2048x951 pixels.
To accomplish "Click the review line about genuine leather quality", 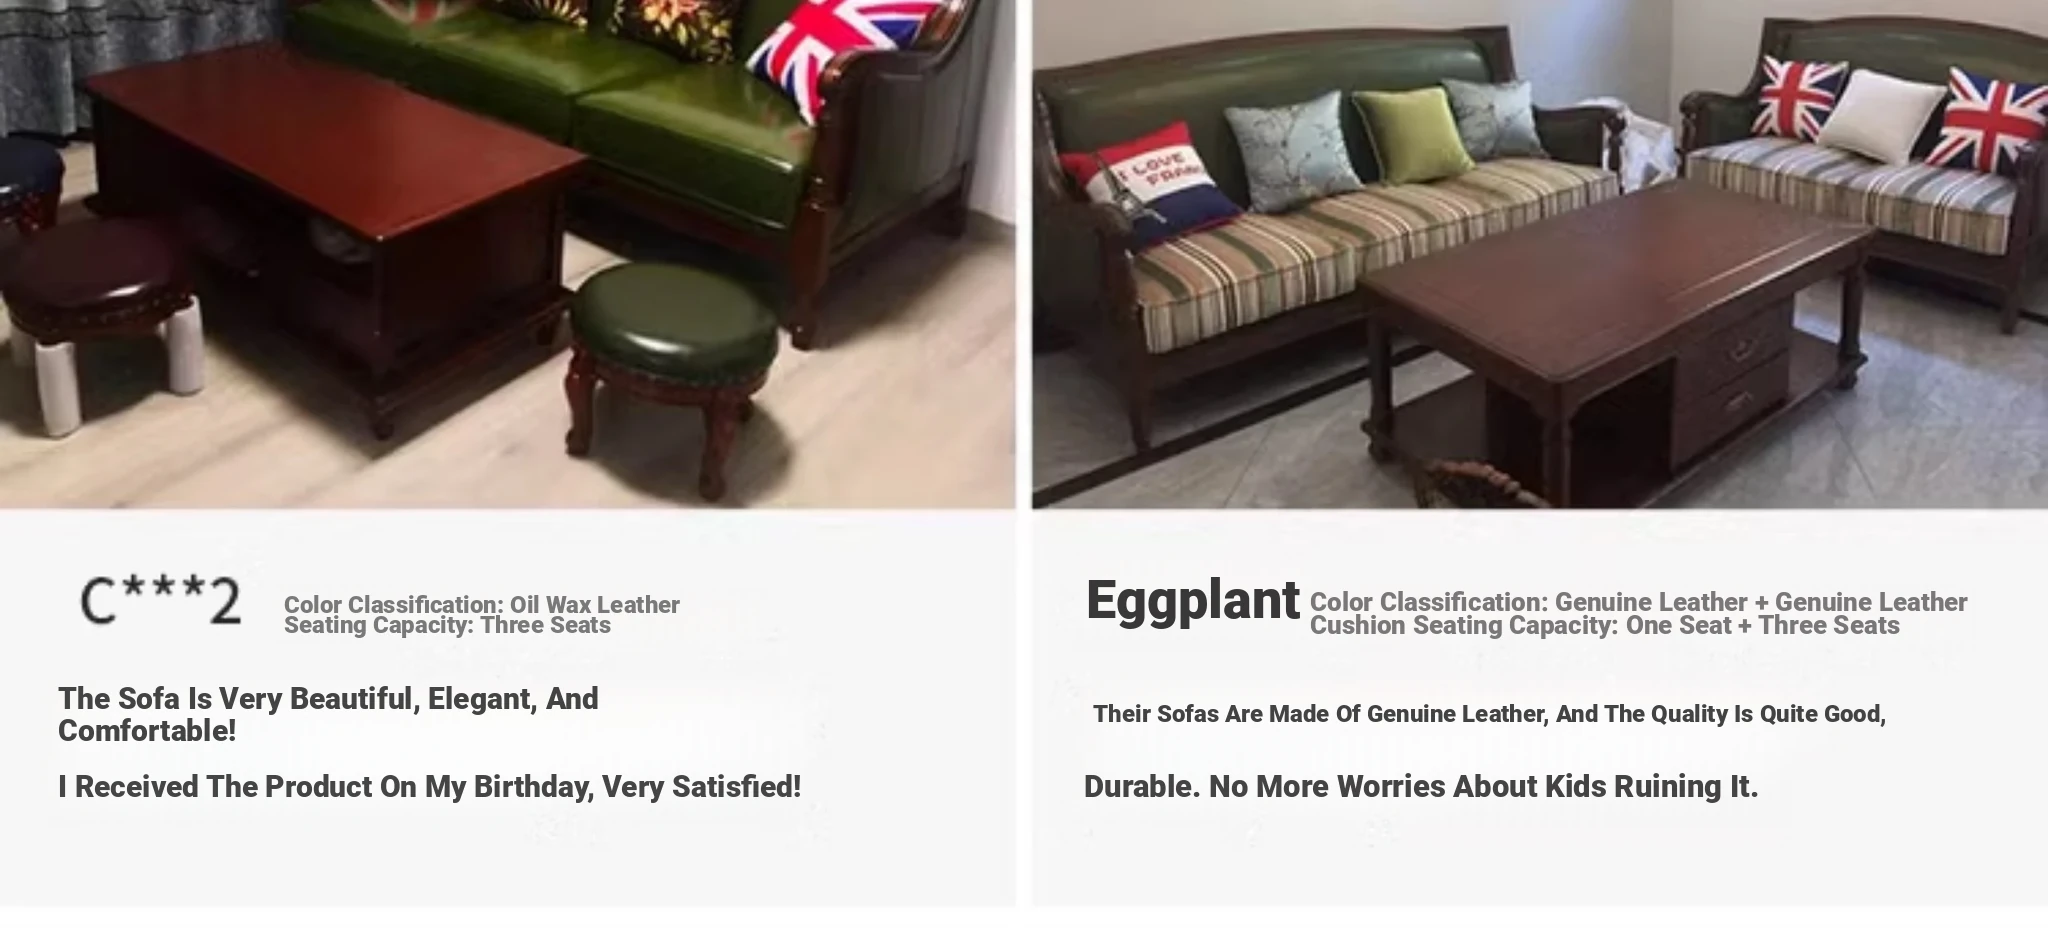I will click(1489, 714).
